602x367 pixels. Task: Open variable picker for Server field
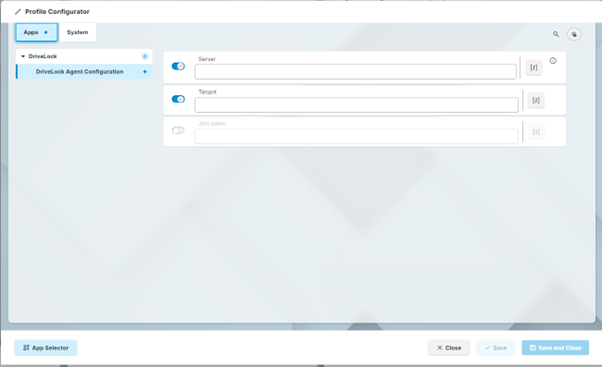coord(534,68)
